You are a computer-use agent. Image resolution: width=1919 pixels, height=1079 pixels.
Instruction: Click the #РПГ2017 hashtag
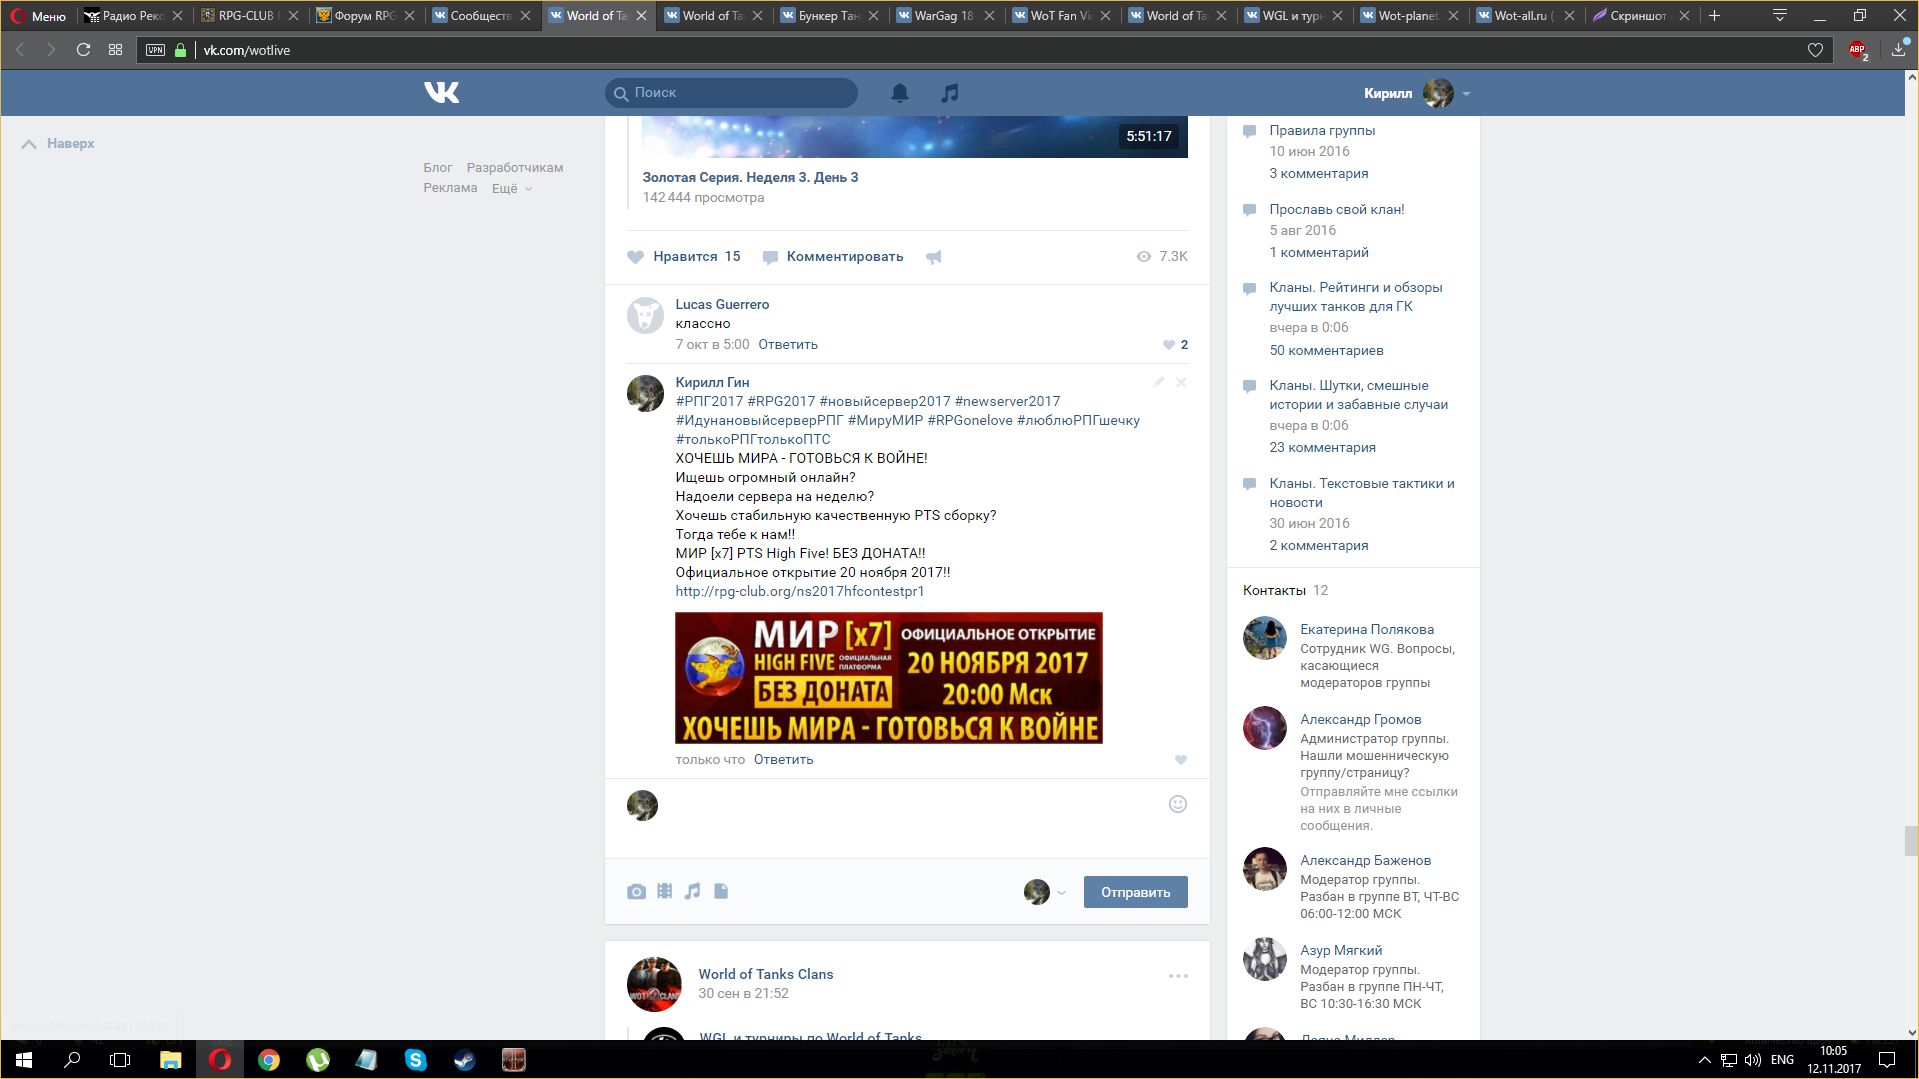tap(709, 402)
